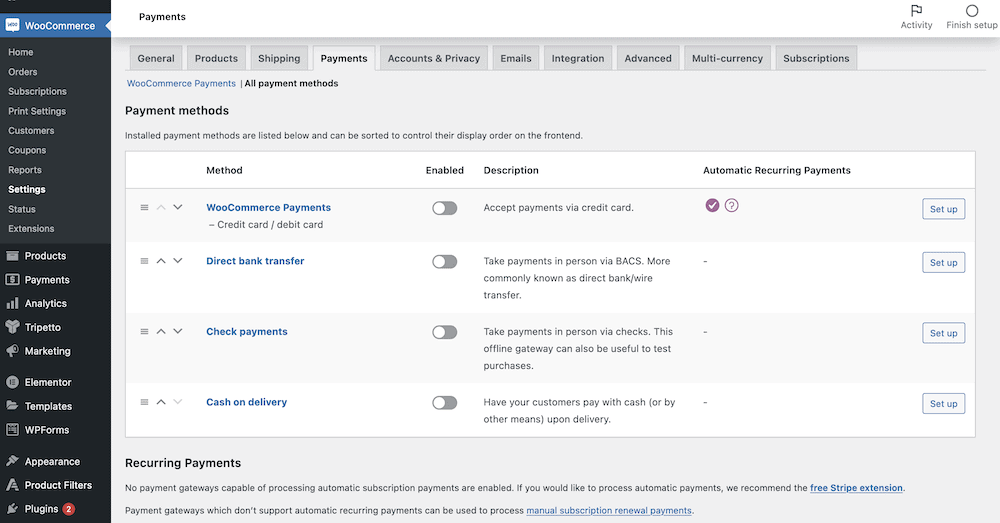Click the Elementor sidebar icon
The image size is (1000, 523).
[x=12, y=382]
